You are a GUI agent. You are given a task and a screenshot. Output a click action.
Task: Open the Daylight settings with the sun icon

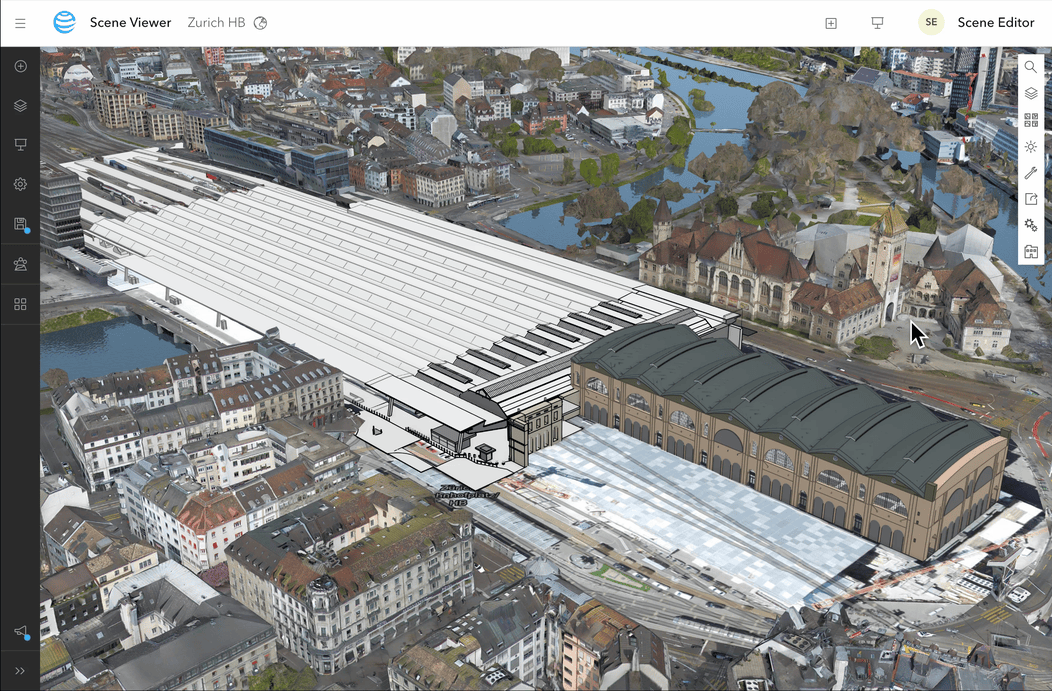click(1031, 146)
